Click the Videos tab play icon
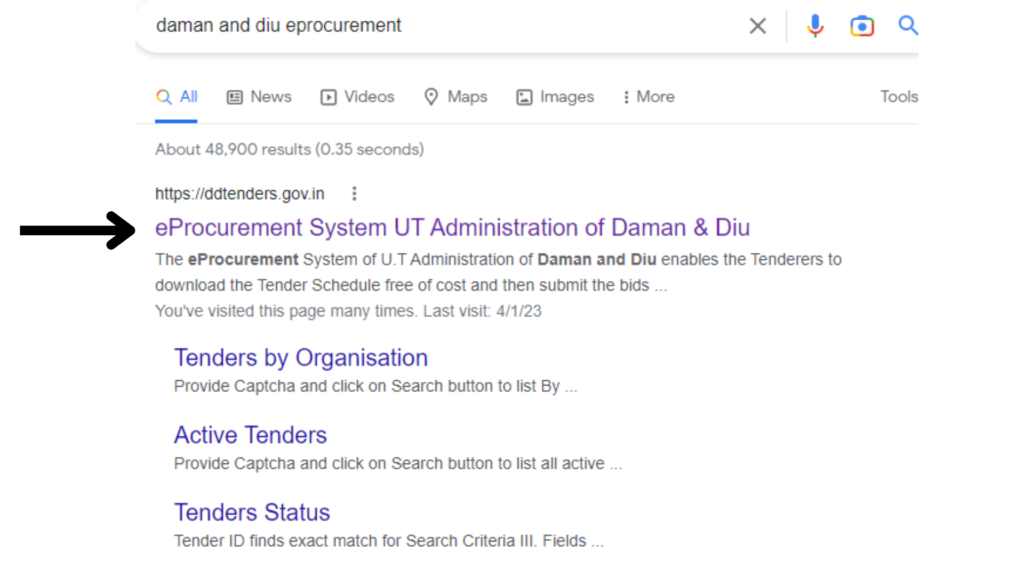Screen dimensions: 1024x576 [328, 97]
